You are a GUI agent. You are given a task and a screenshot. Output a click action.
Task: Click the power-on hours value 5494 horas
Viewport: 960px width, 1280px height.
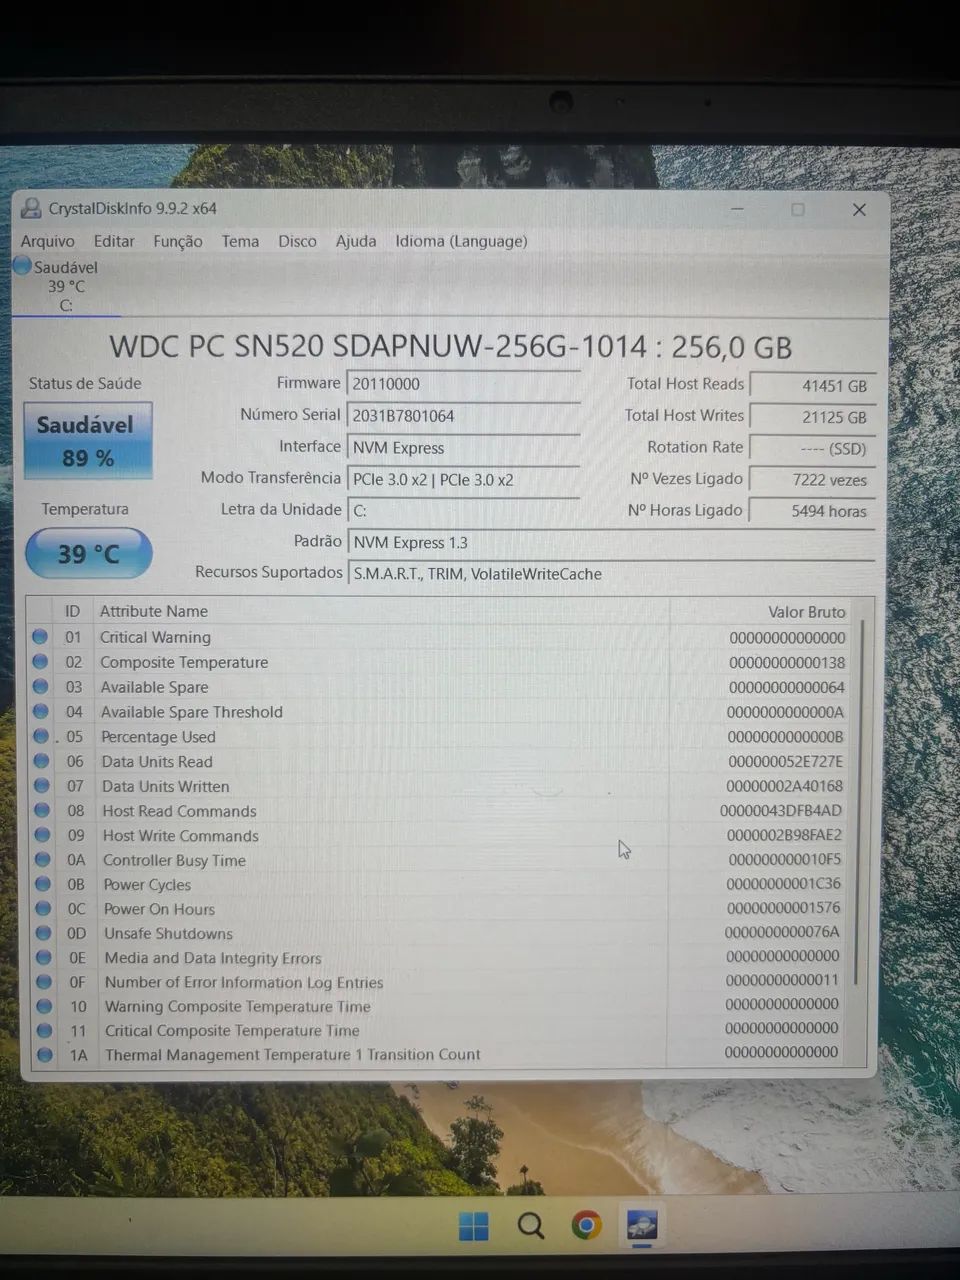coord(813,511)
